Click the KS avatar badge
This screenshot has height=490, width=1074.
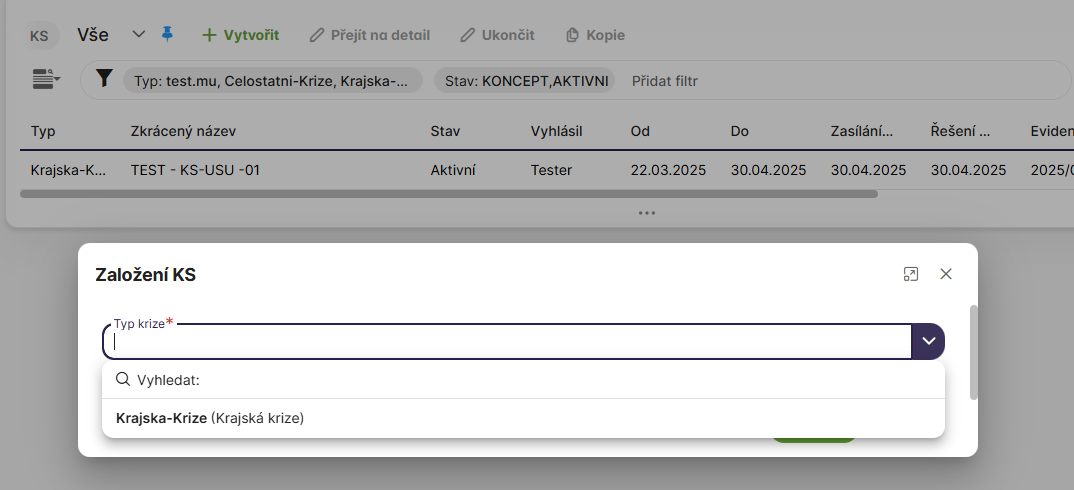[x=40, y=35]
